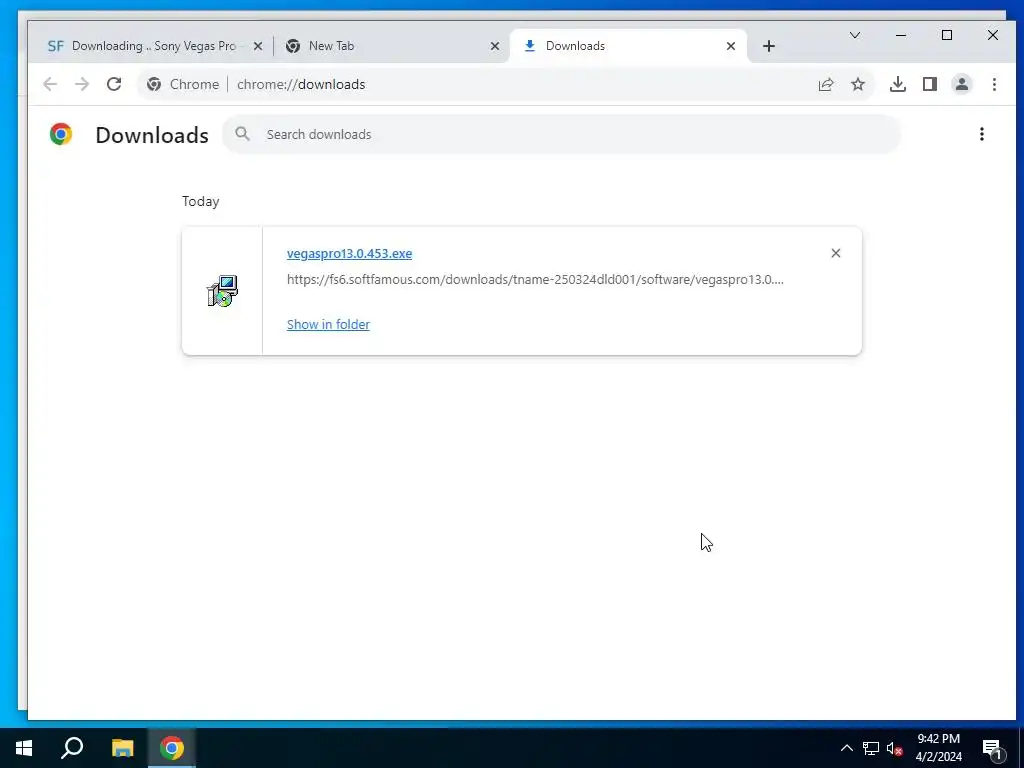Open a new tab with the plus button

pos(769,46)
